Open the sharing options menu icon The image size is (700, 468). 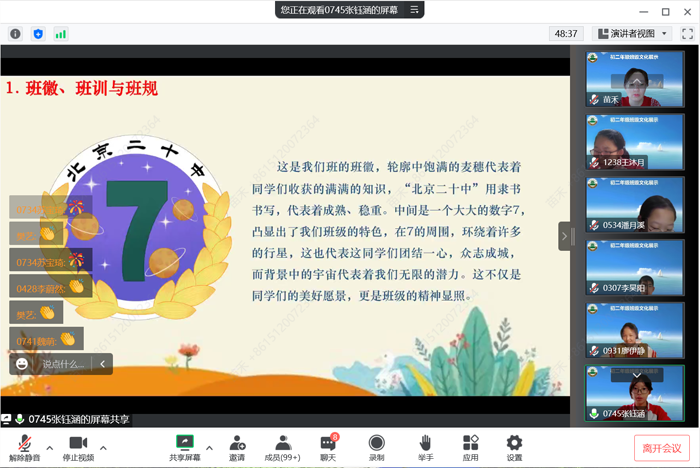point(414,9)
